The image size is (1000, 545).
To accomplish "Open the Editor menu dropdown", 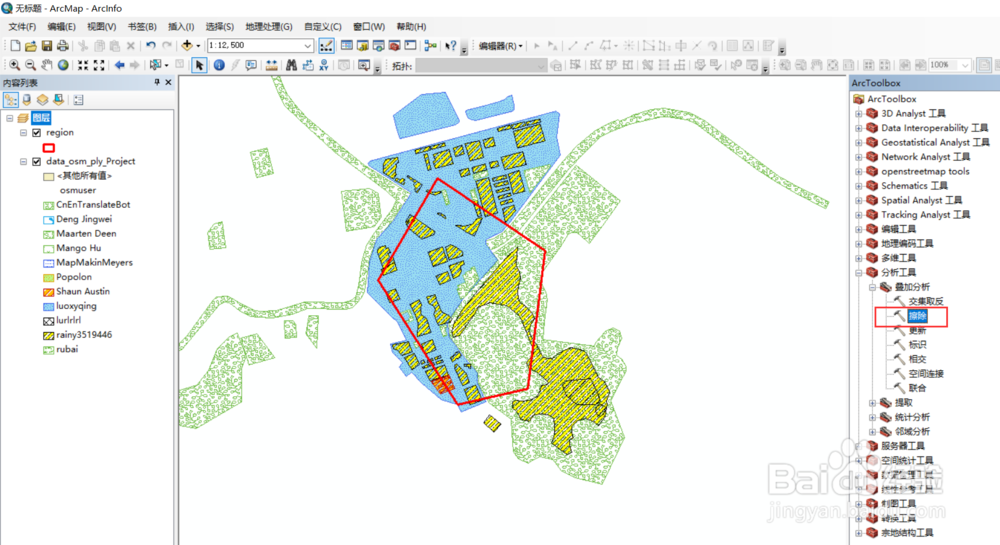I will pos(501,46).
